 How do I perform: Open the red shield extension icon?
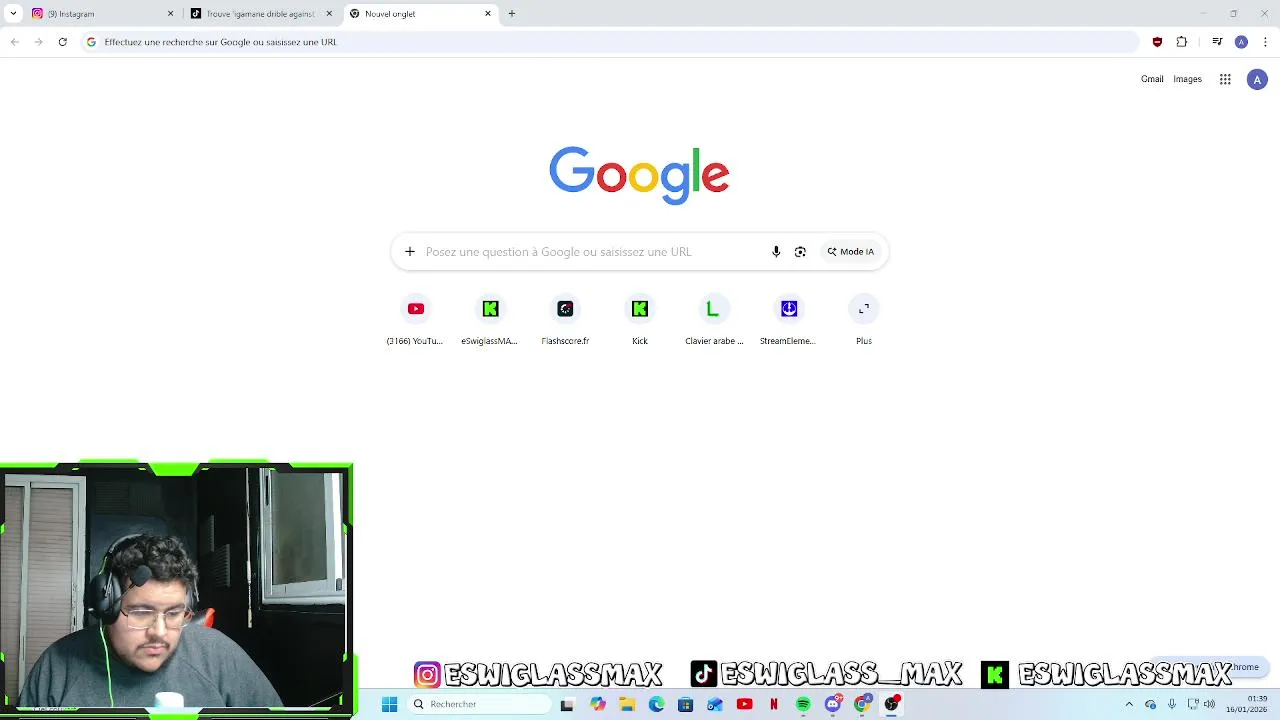[1157, 42]
